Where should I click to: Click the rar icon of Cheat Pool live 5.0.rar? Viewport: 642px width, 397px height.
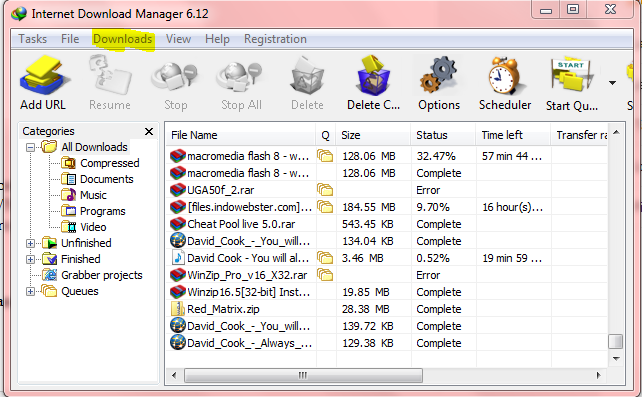coord(178,224)
